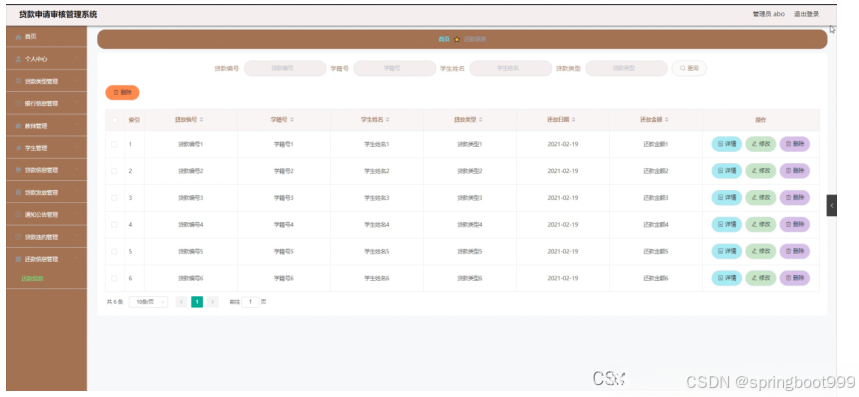Image resolution: width=859 pixels, height=397 pixels.
Task: Collapse the 还款信息管理 menu chevron
Action: (x=77, y=259)
